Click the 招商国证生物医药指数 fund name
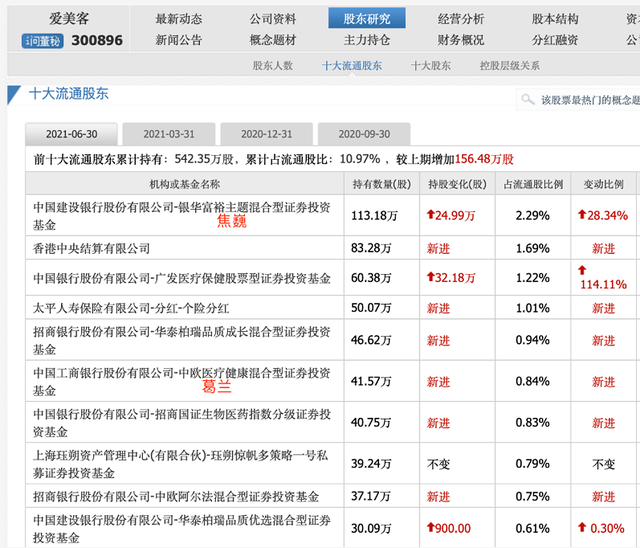This screenshot has height=548, width=640. pyautogui.click(x=182, y=423)
